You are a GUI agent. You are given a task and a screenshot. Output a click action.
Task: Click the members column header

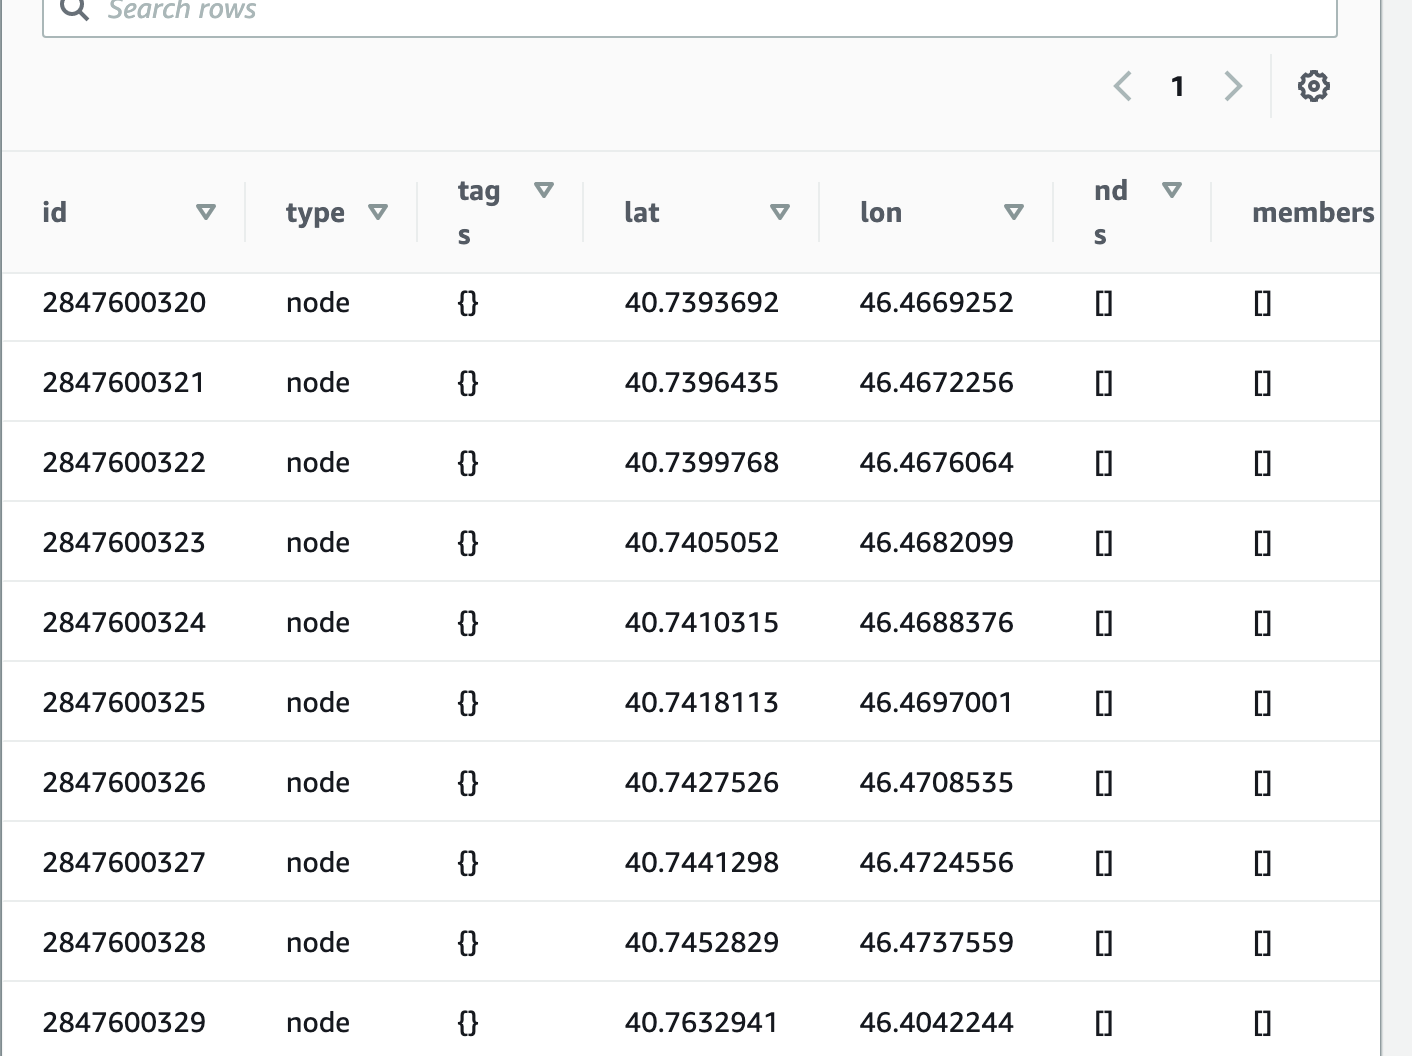coord(1313,212)
